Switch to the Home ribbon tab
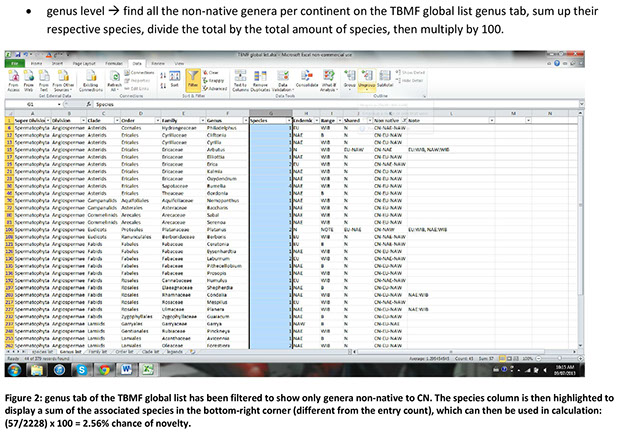The image size is (618, 434). 36,63
